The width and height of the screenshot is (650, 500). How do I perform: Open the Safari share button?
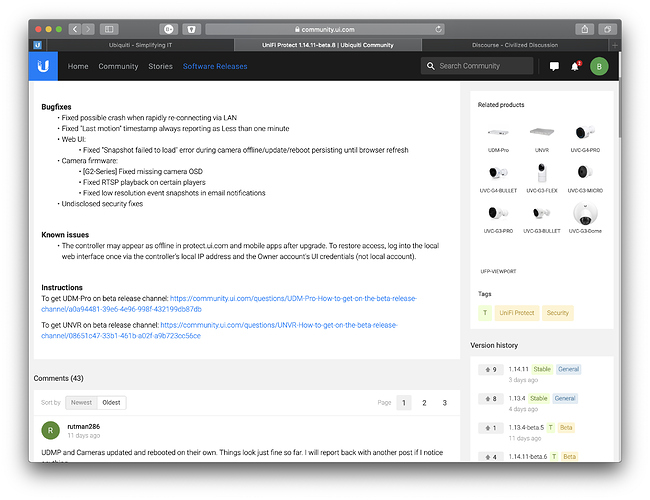(585, 29)
